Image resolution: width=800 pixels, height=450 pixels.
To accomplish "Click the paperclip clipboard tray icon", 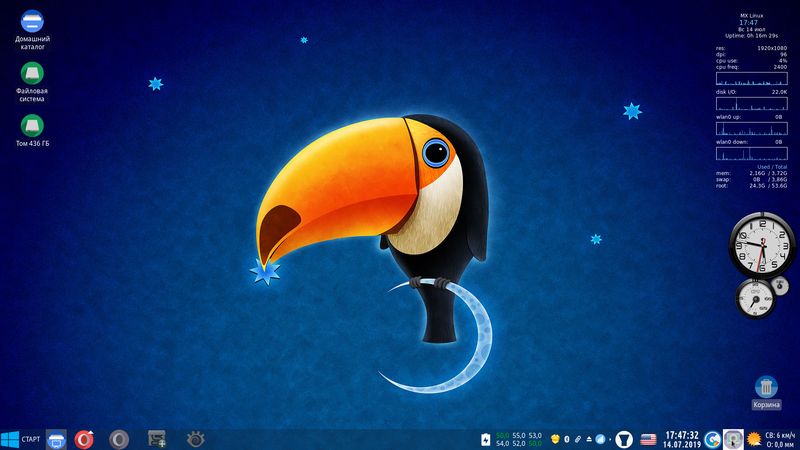I will click(578, 439).
